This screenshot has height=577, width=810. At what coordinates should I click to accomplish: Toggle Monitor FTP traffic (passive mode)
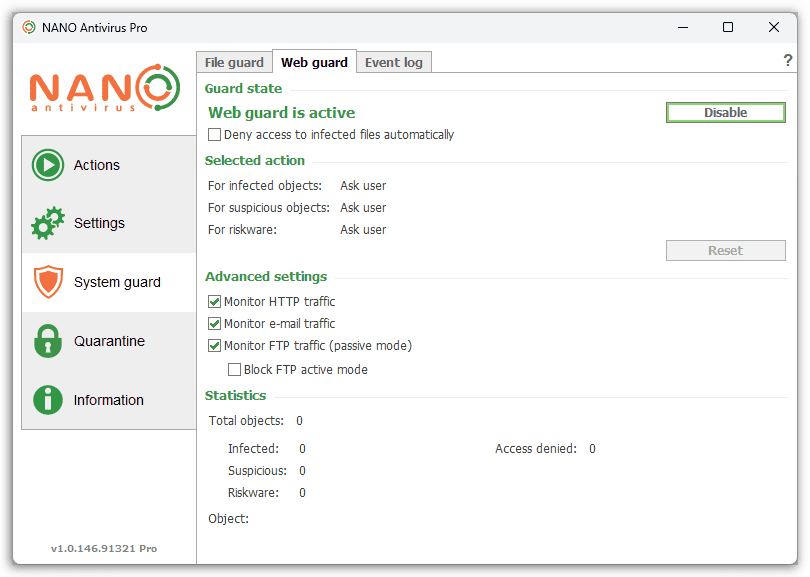pyautogui.click(x=214, y=346)
